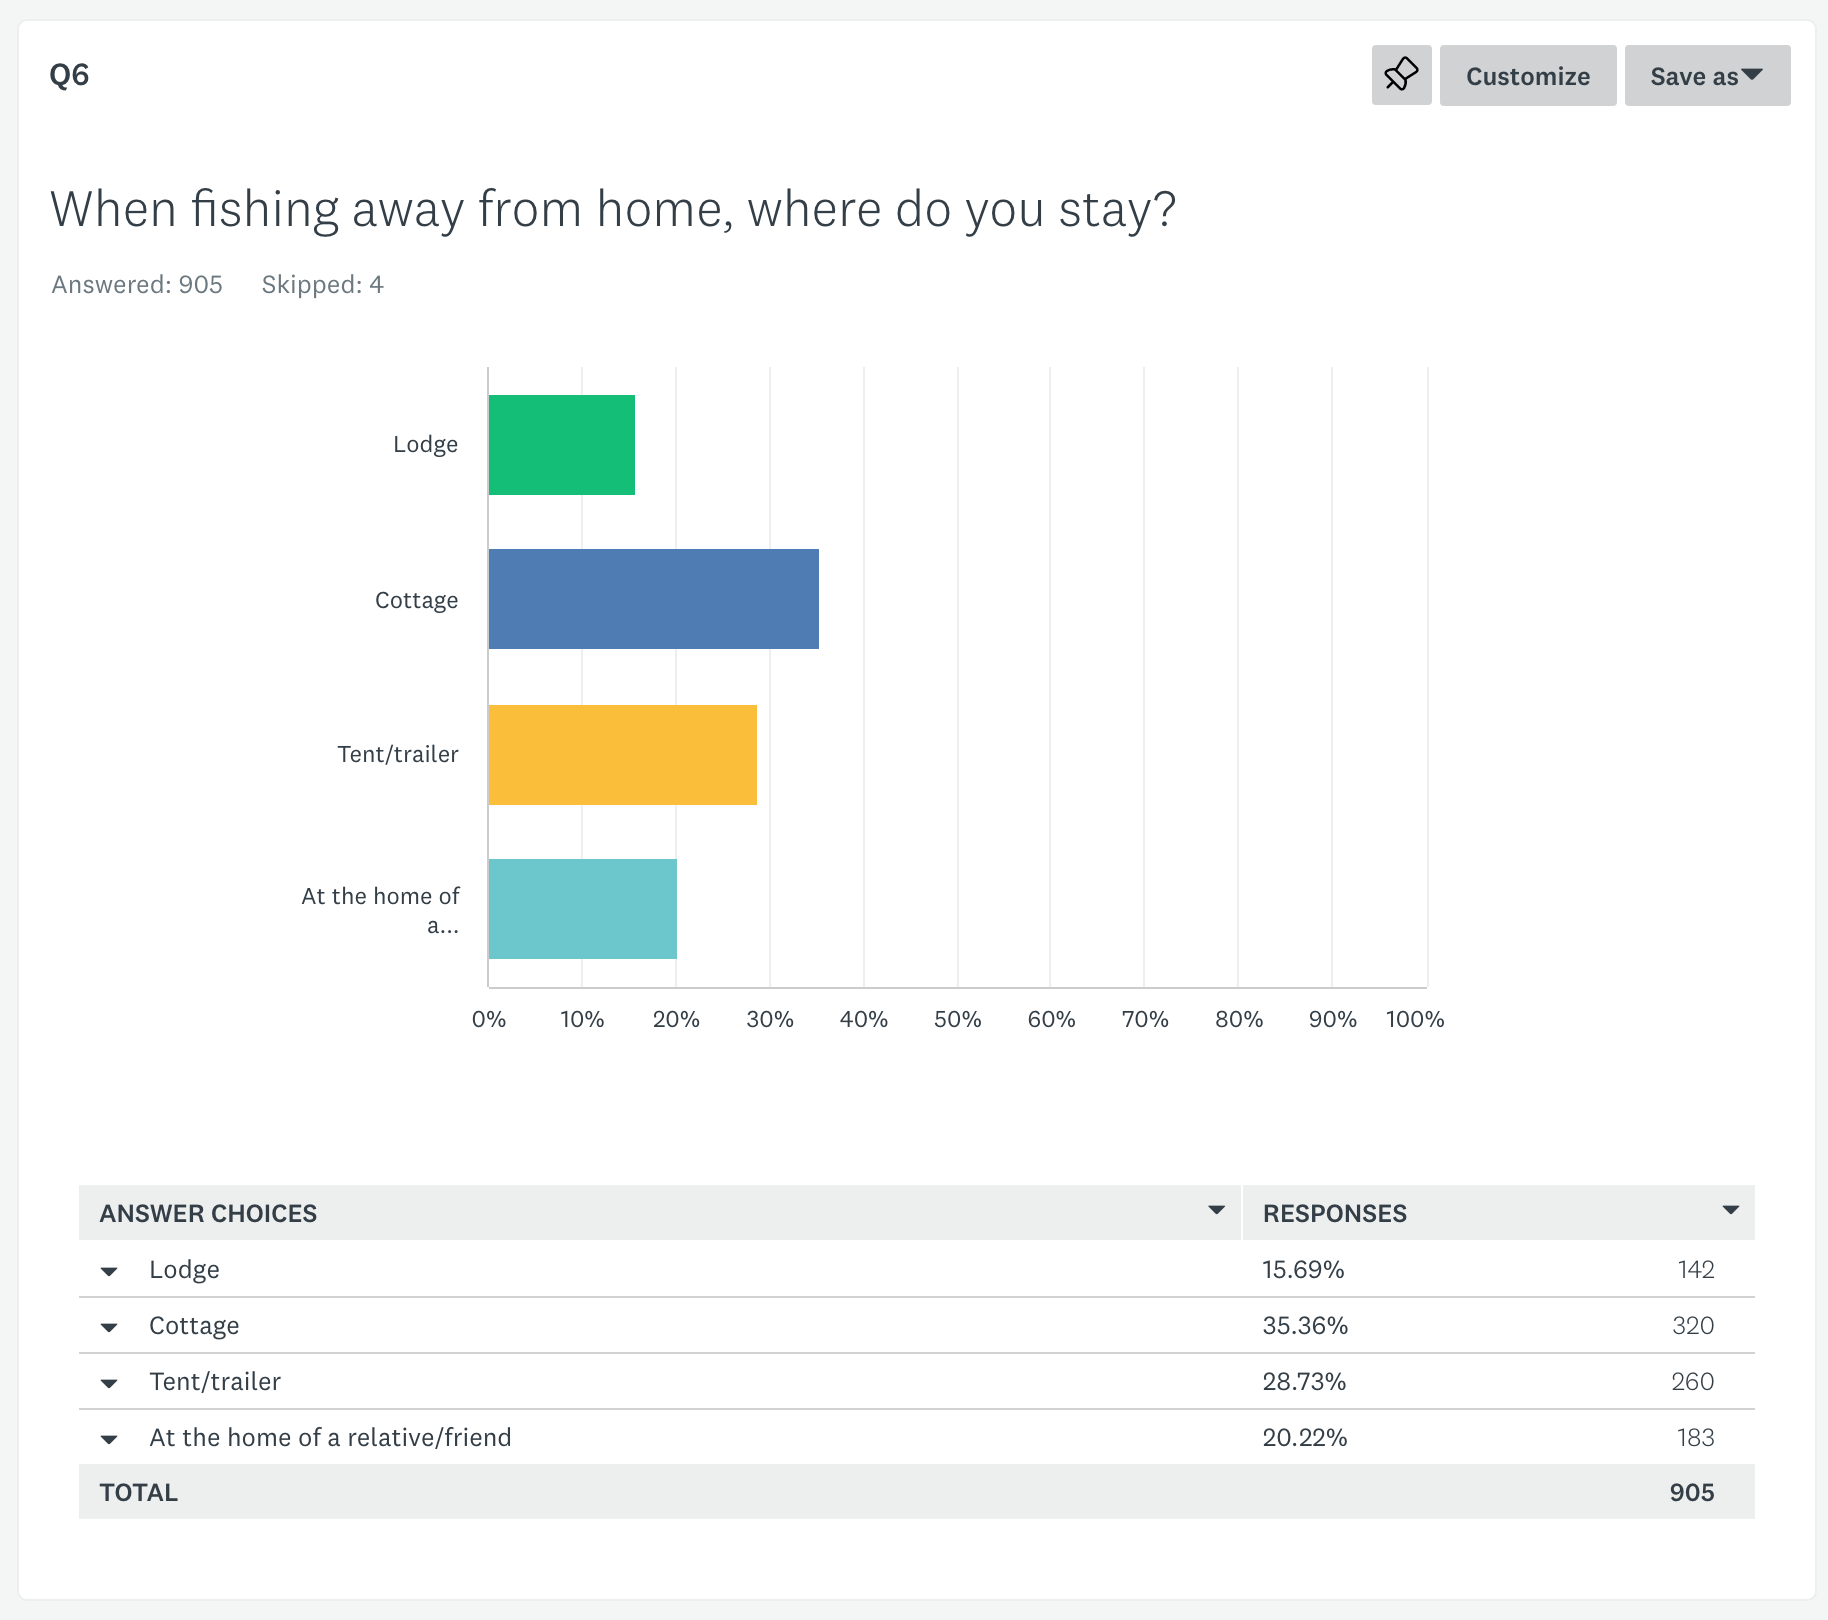
Task: Click the 50% tick label on the axis
Action: (957, 1019)
